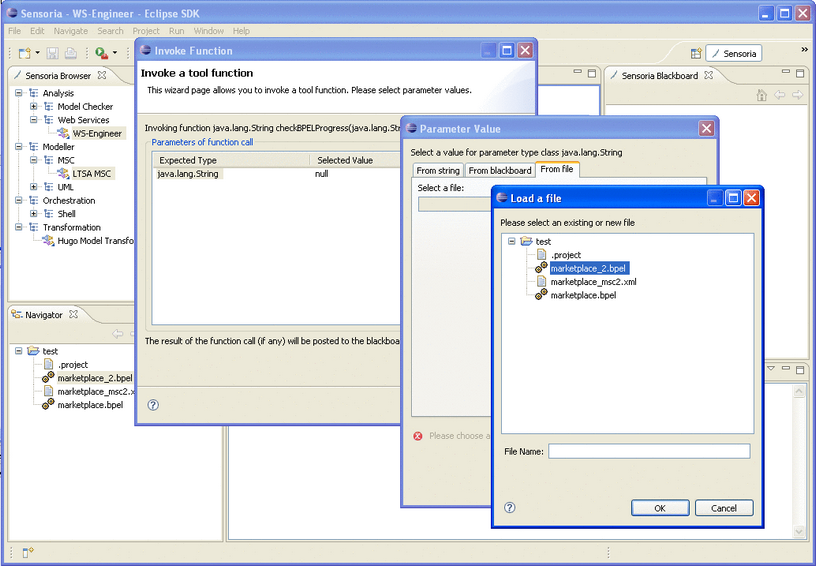Image resolution: width=816 pixels, height=566 pixels.
Task: Select marketplace.bpel in Load a file dialog
Action: pos(583,295)
